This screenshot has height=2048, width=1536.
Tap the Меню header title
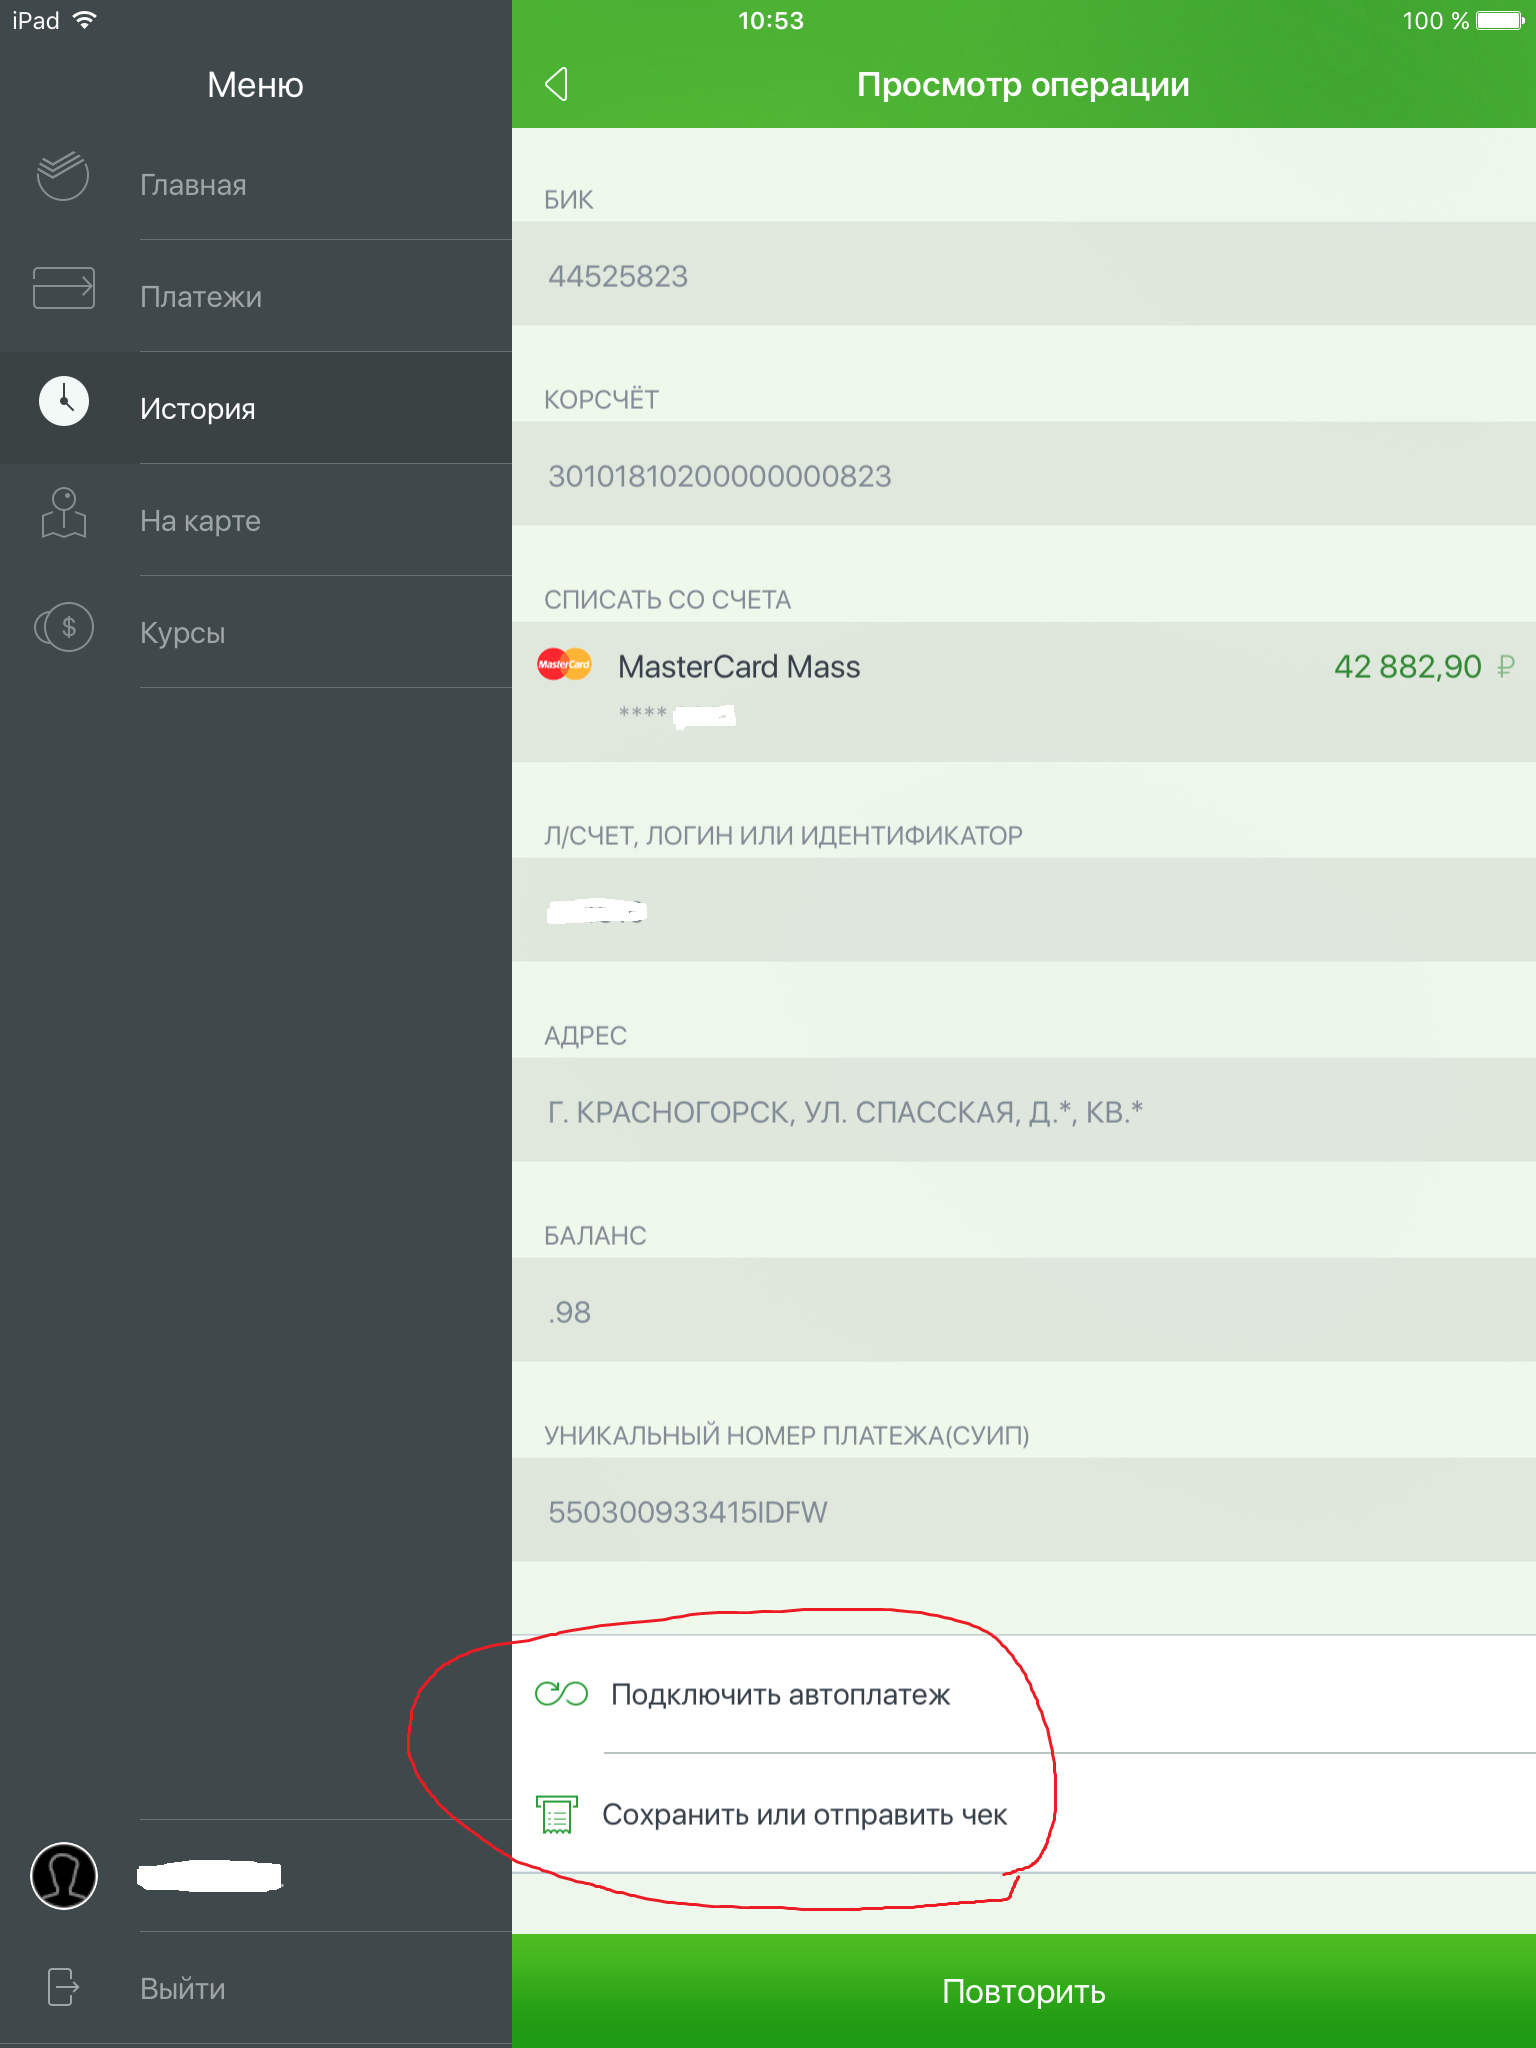(x=255, y=85)
